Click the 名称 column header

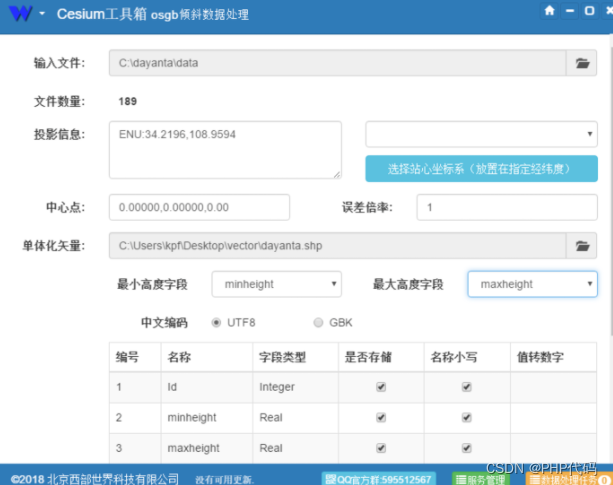tap(207, 357)
